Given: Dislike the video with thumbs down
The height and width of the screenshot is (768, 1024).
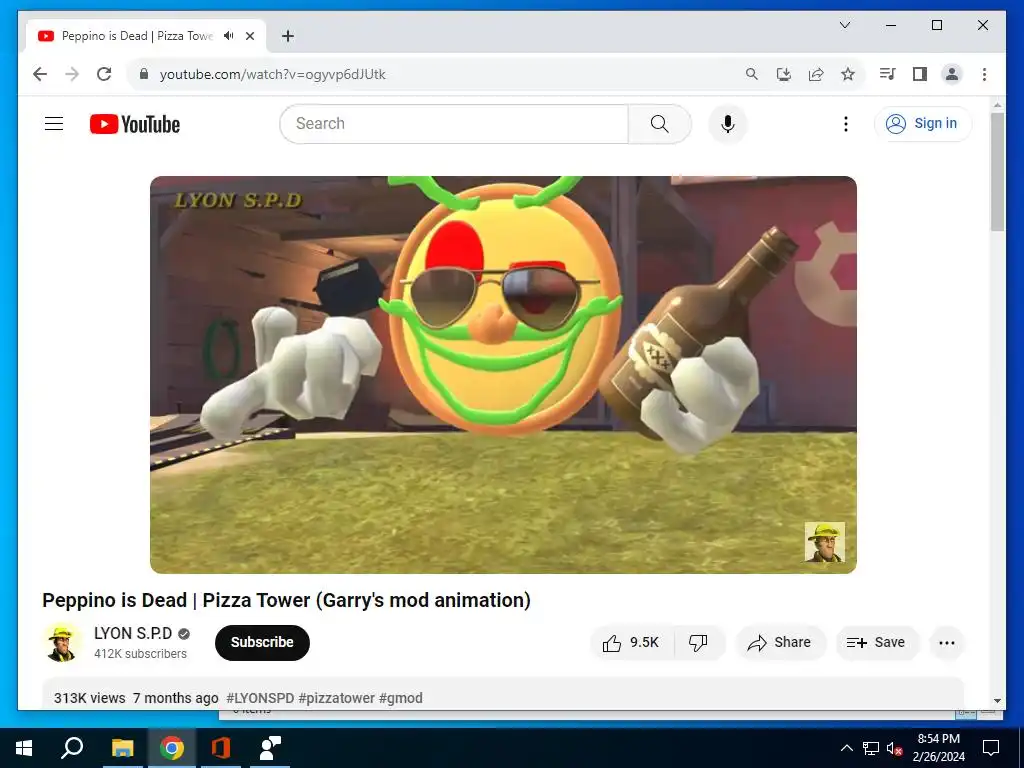Looking at the screenshot, I should point(698,643).
